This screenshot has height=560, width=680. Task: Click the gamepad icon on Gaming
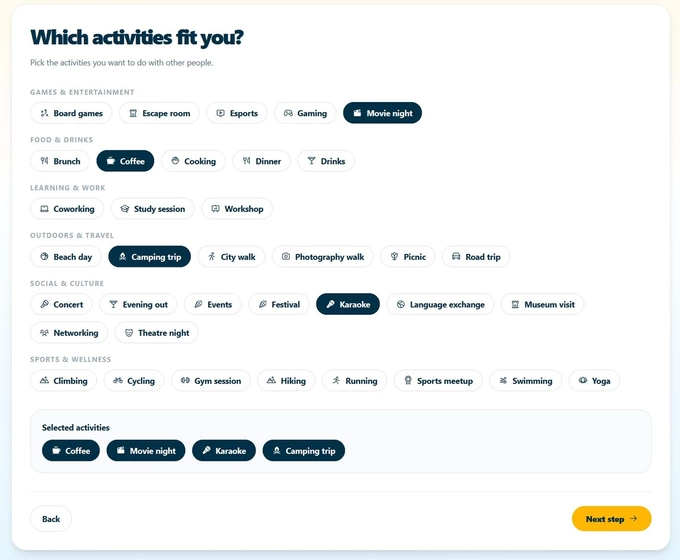[x=288, y=113]
